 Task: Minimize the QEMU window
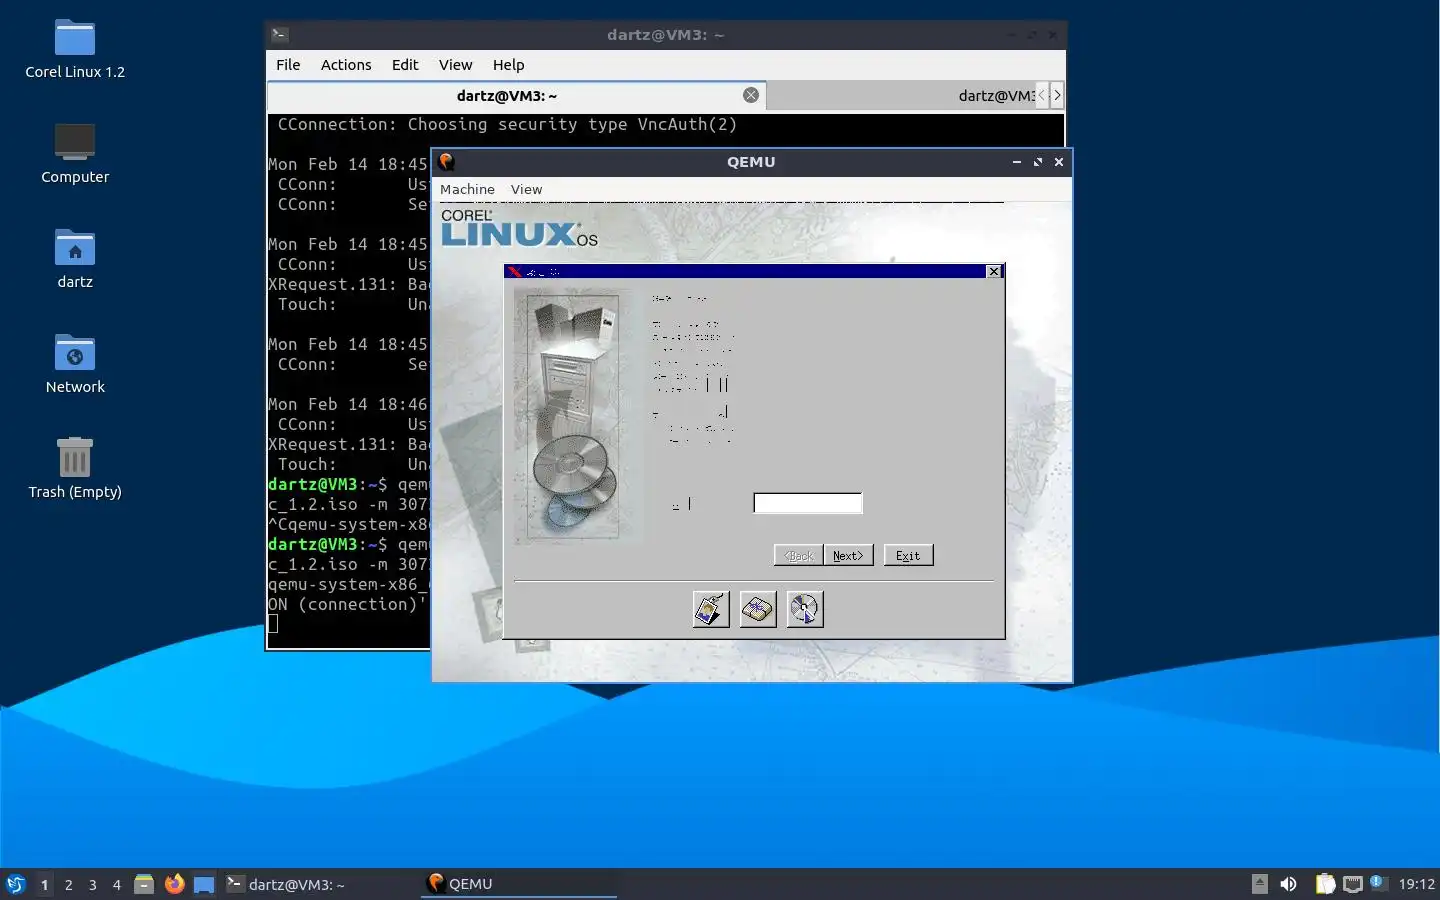(1017, 162)
